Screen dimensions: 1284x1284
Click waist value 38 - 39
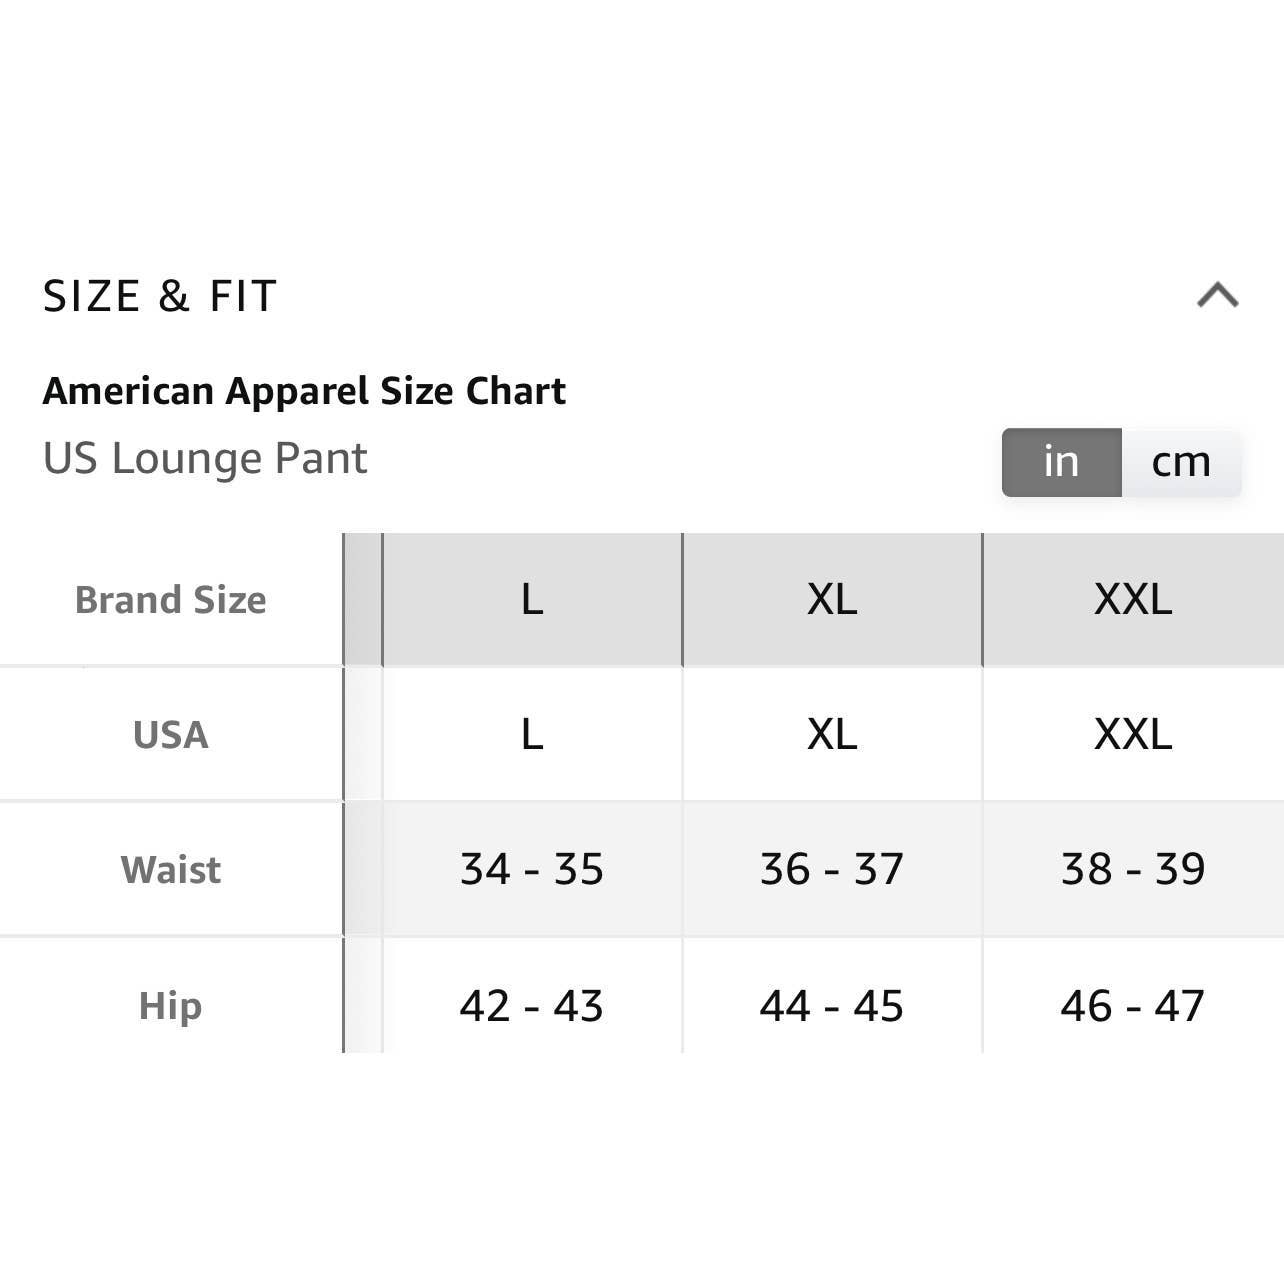pyautogui.click(x=1133, y=869)
